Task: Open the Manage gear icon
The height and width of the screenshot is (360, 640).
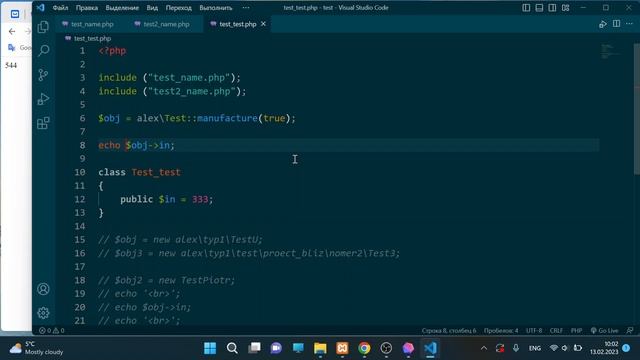Action: point(43,313)
